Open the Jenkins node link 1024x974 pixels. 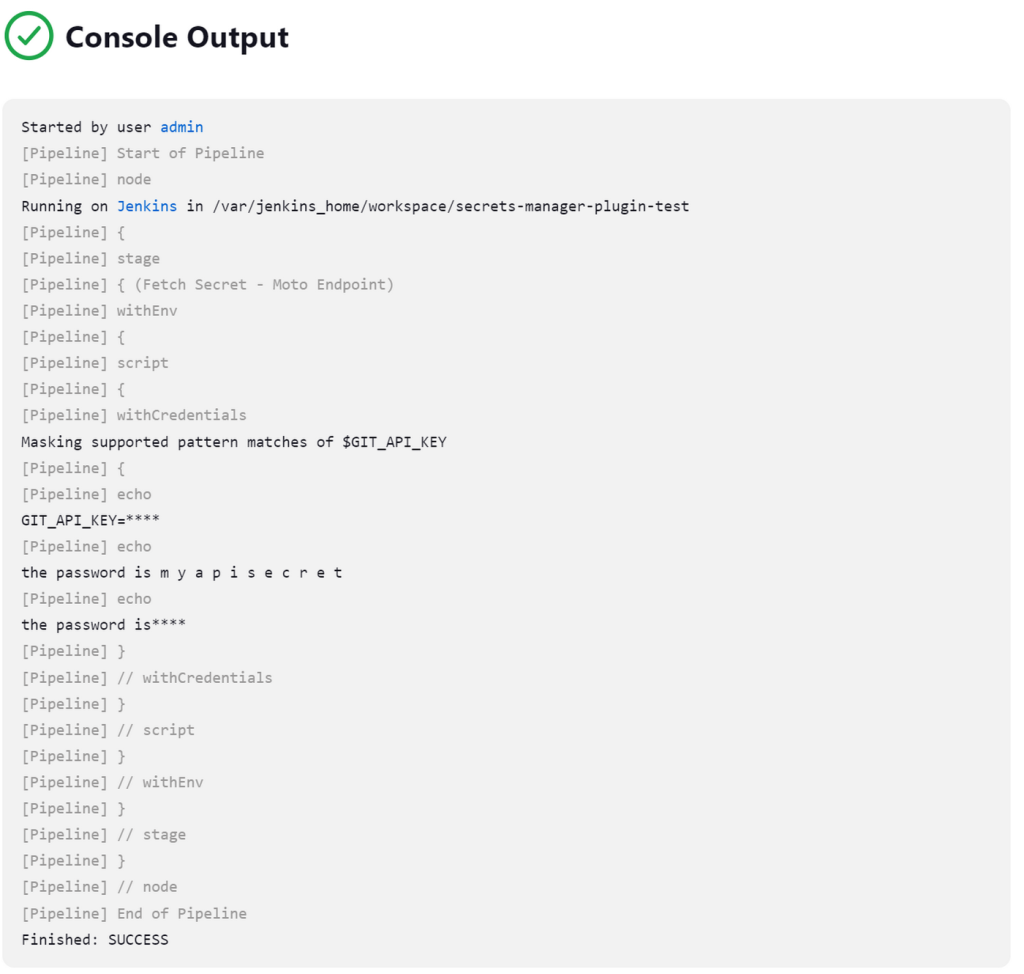[147, 206]
